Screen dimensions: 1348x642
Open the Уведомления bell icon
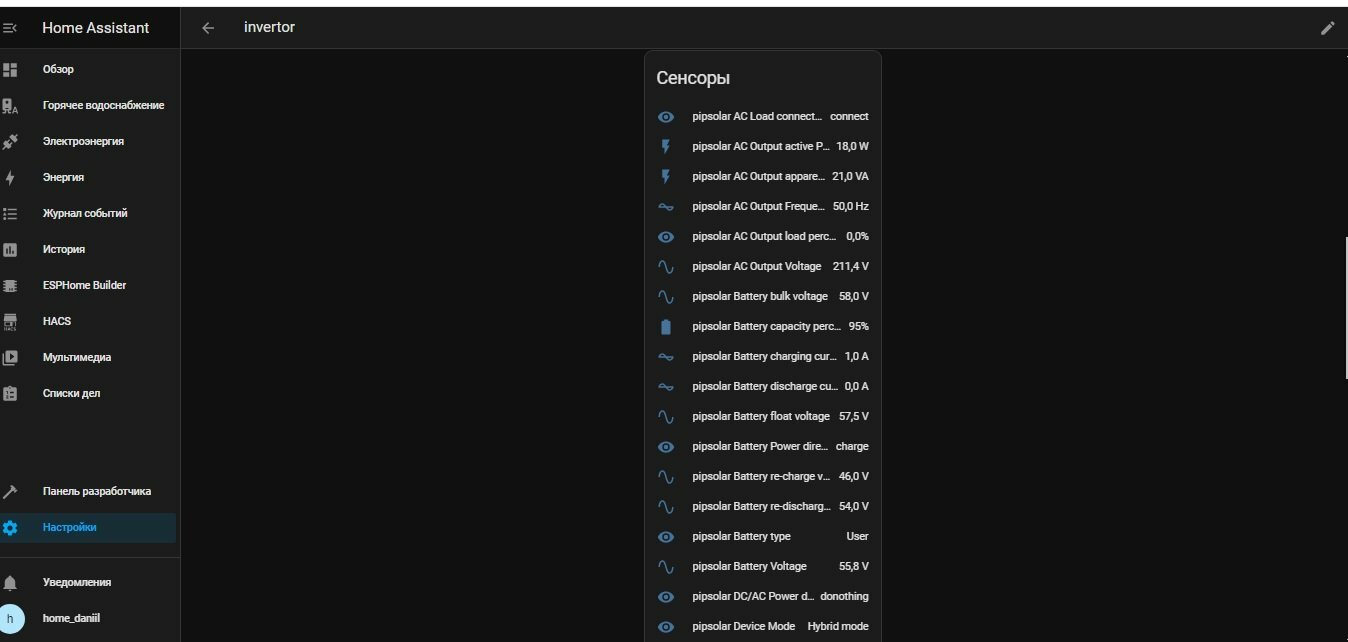click(10, 582)
